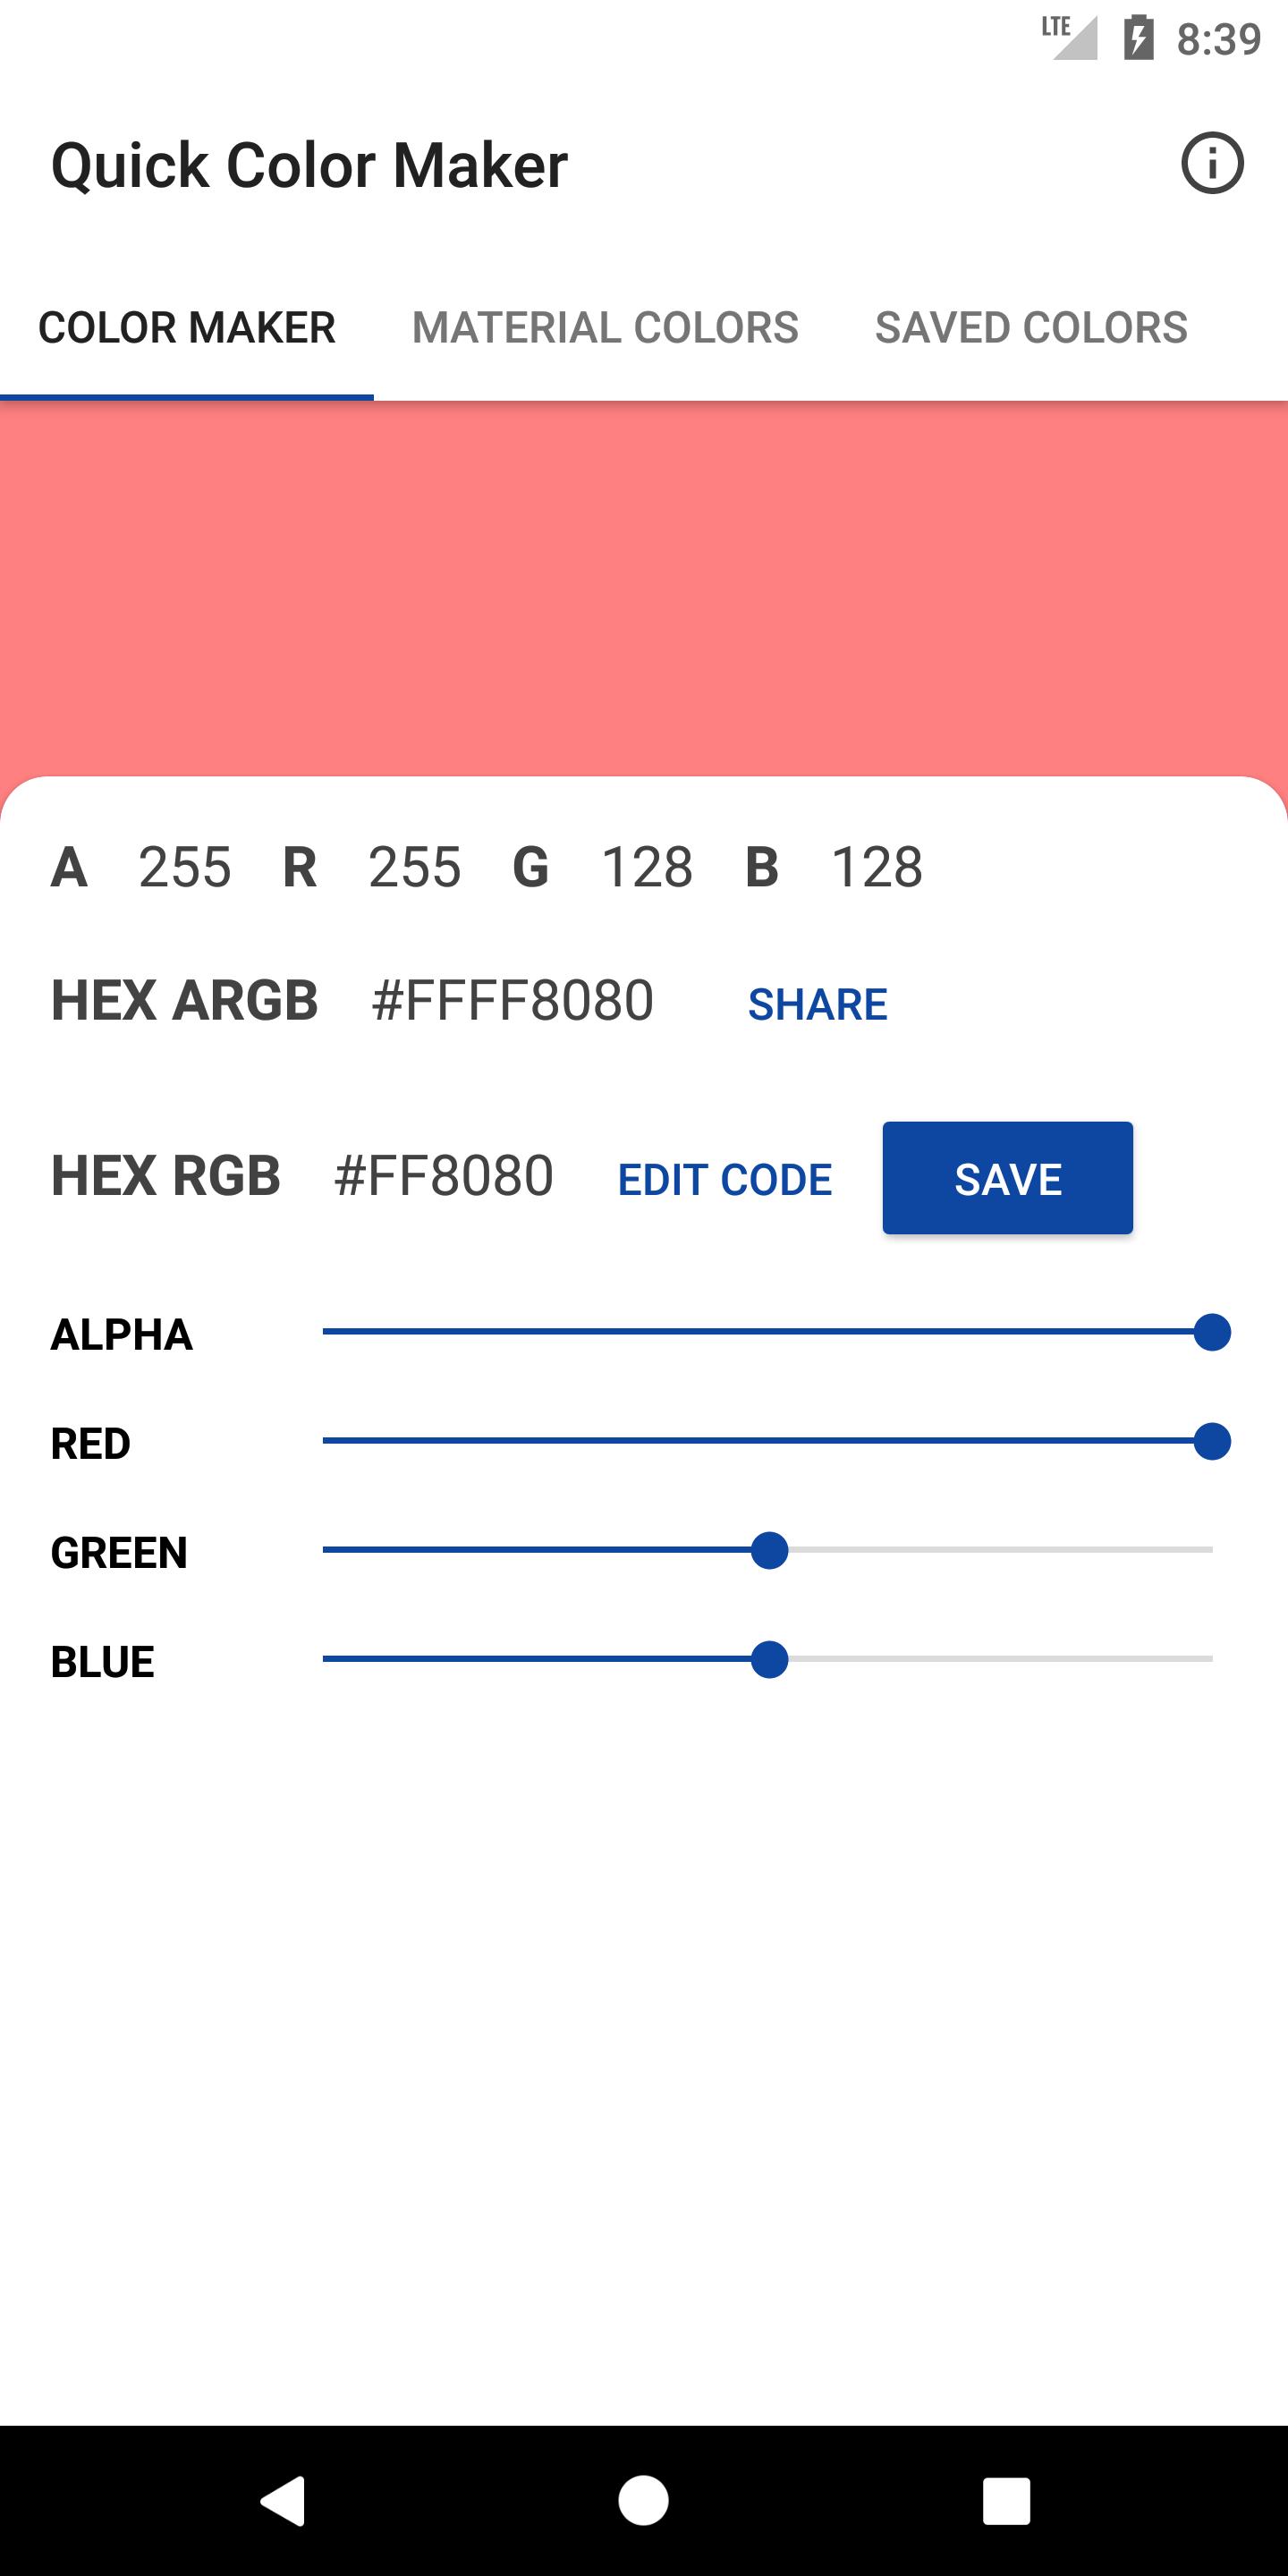The height and width of the screenshot is (2576, 1288).
Task: Select the Color Maker tab
Action: tap(187, 328)
